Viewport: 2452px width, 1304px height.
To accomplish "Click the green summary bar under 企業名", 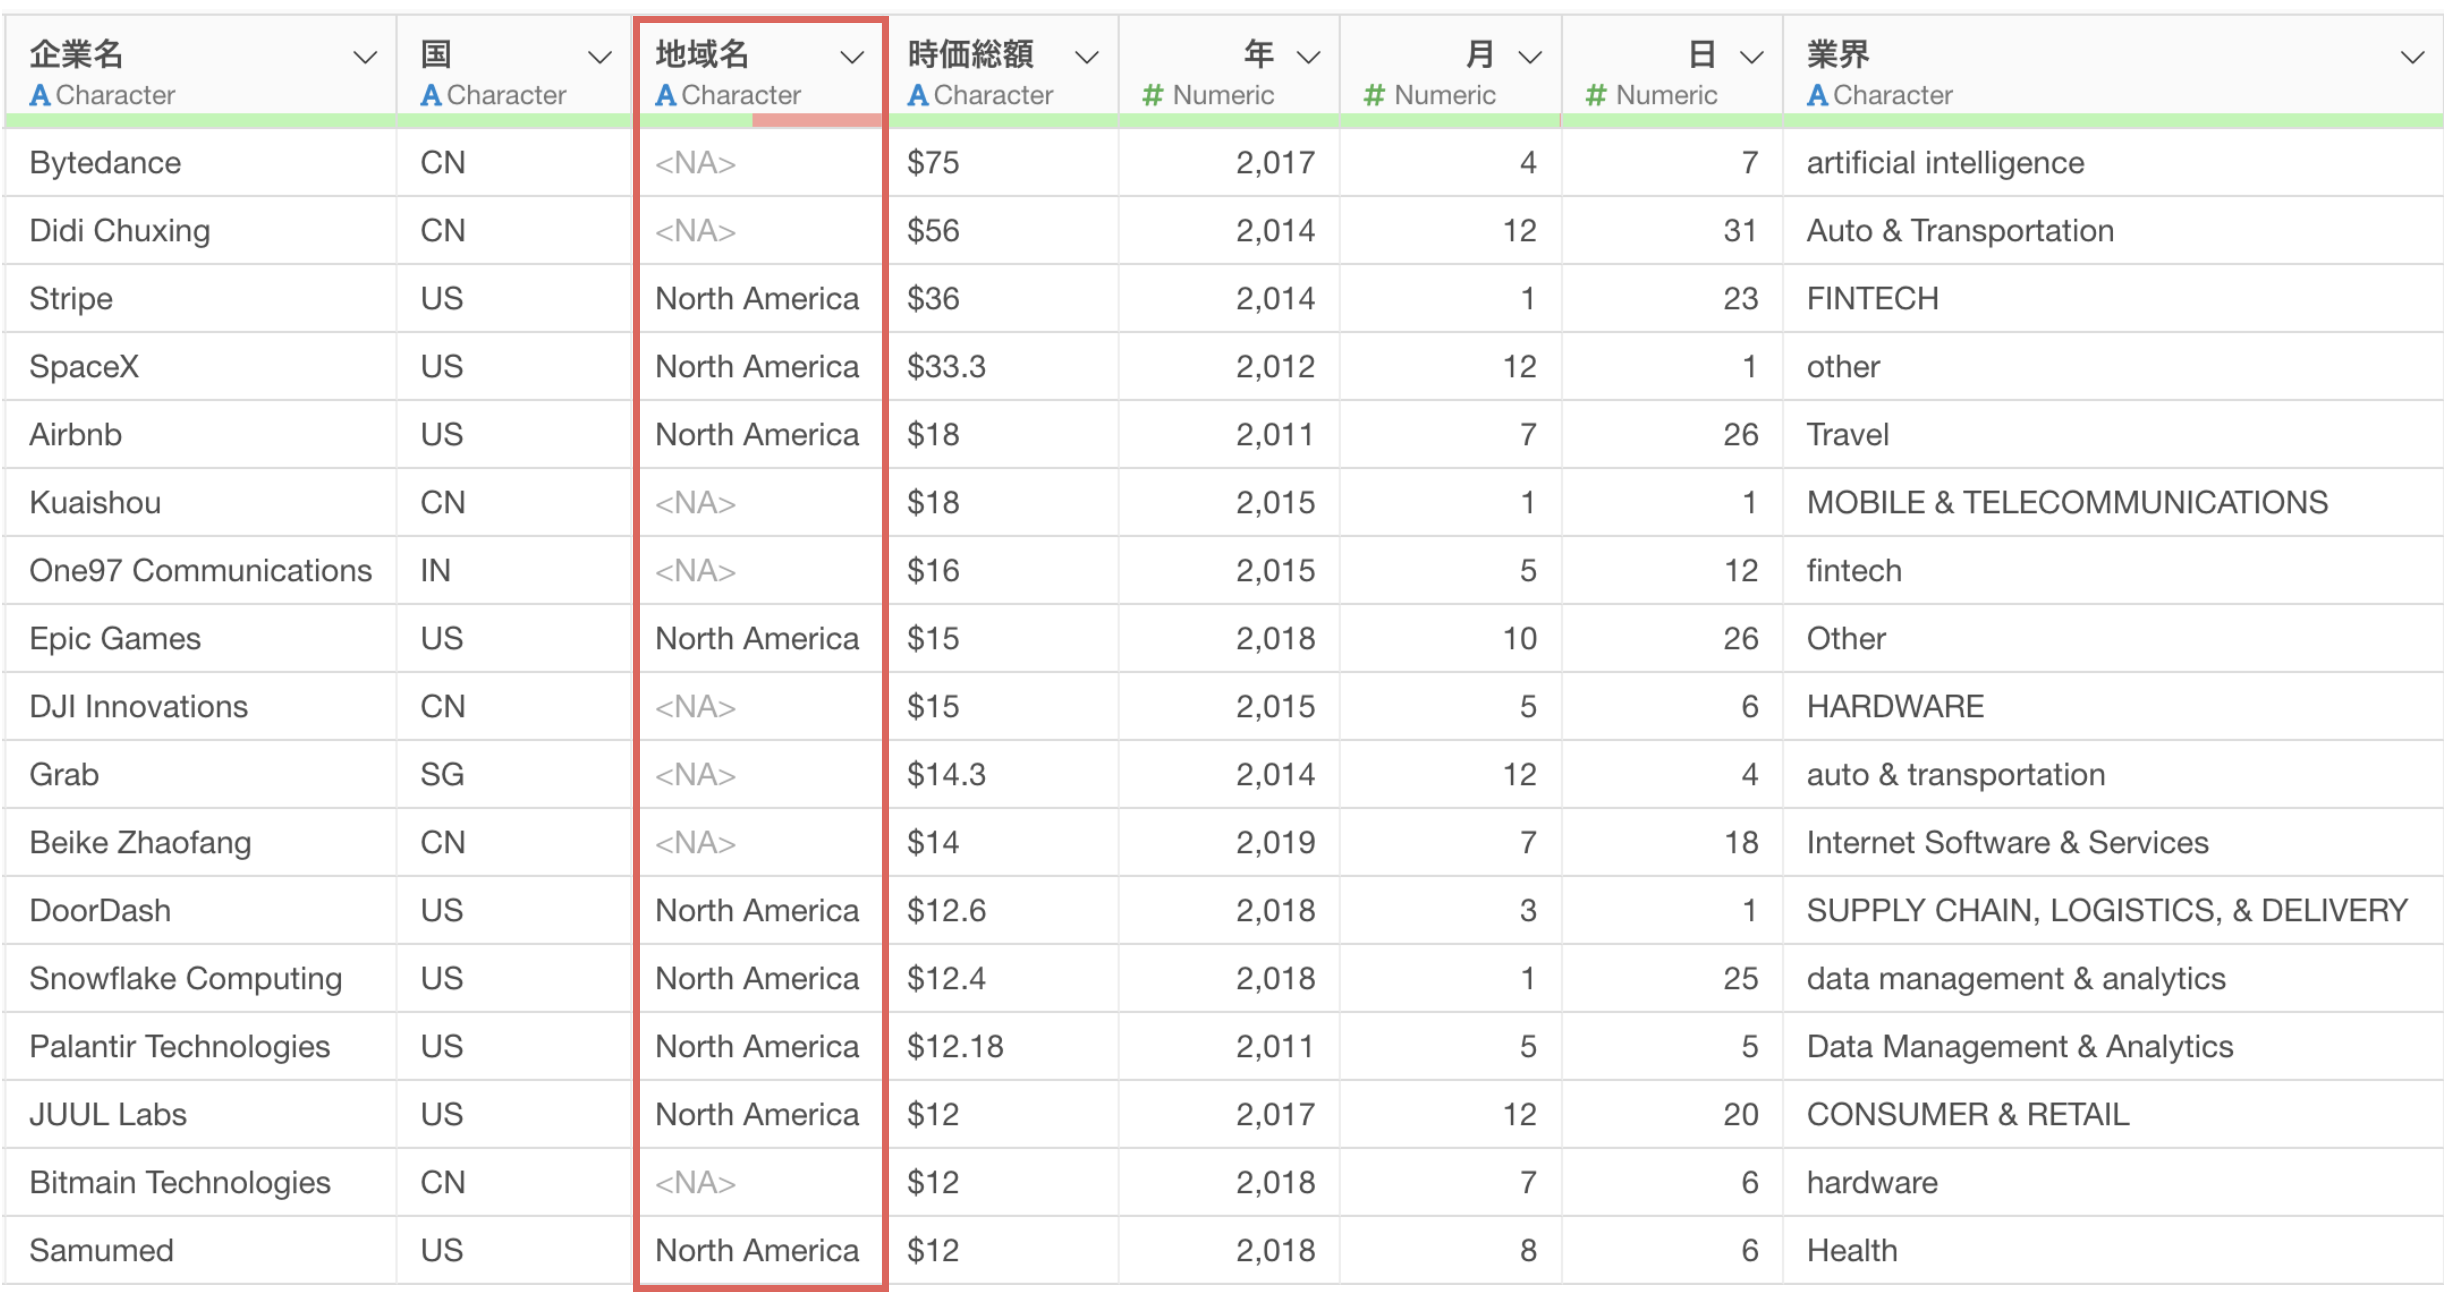I will tap(200, 121).
